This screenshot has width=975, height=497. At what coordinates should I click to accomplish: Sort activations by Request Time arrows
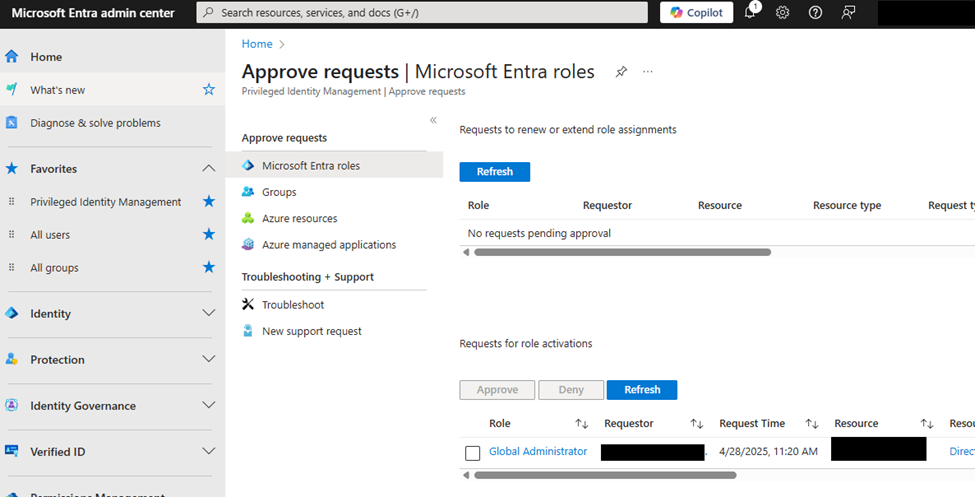coord(811,424)
